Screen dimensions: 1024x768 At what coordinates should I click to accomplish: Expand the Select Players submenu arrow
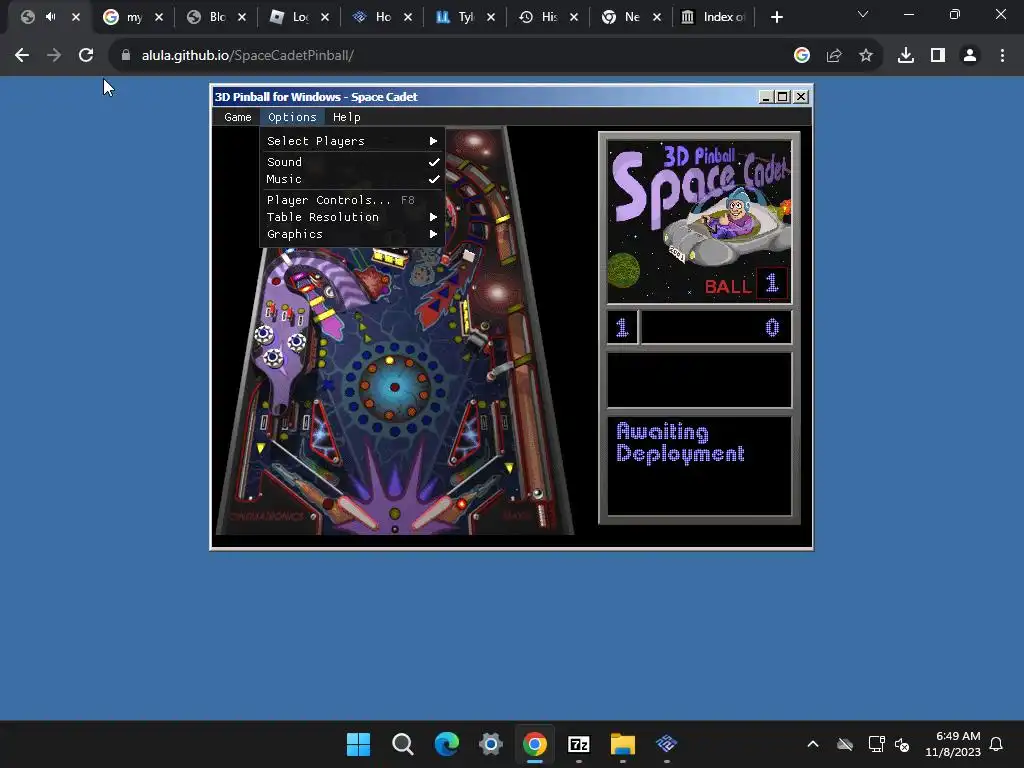pos(433,141)
